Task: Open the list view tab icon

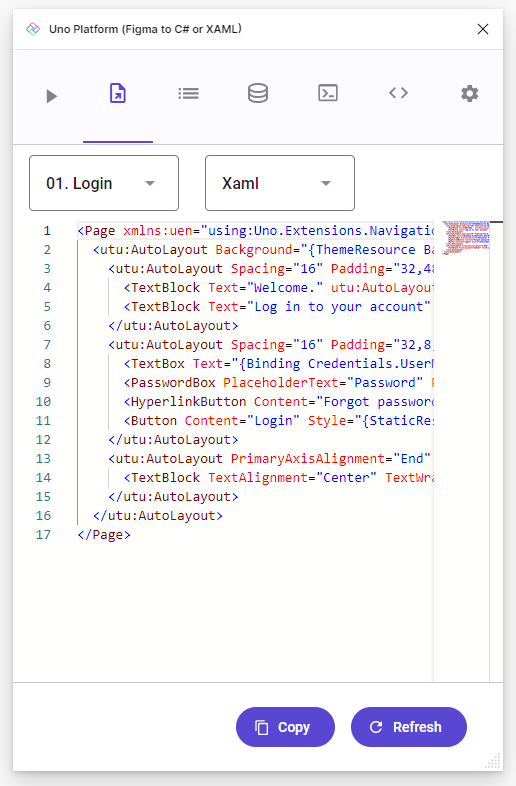Action: (x=188, y=94)
